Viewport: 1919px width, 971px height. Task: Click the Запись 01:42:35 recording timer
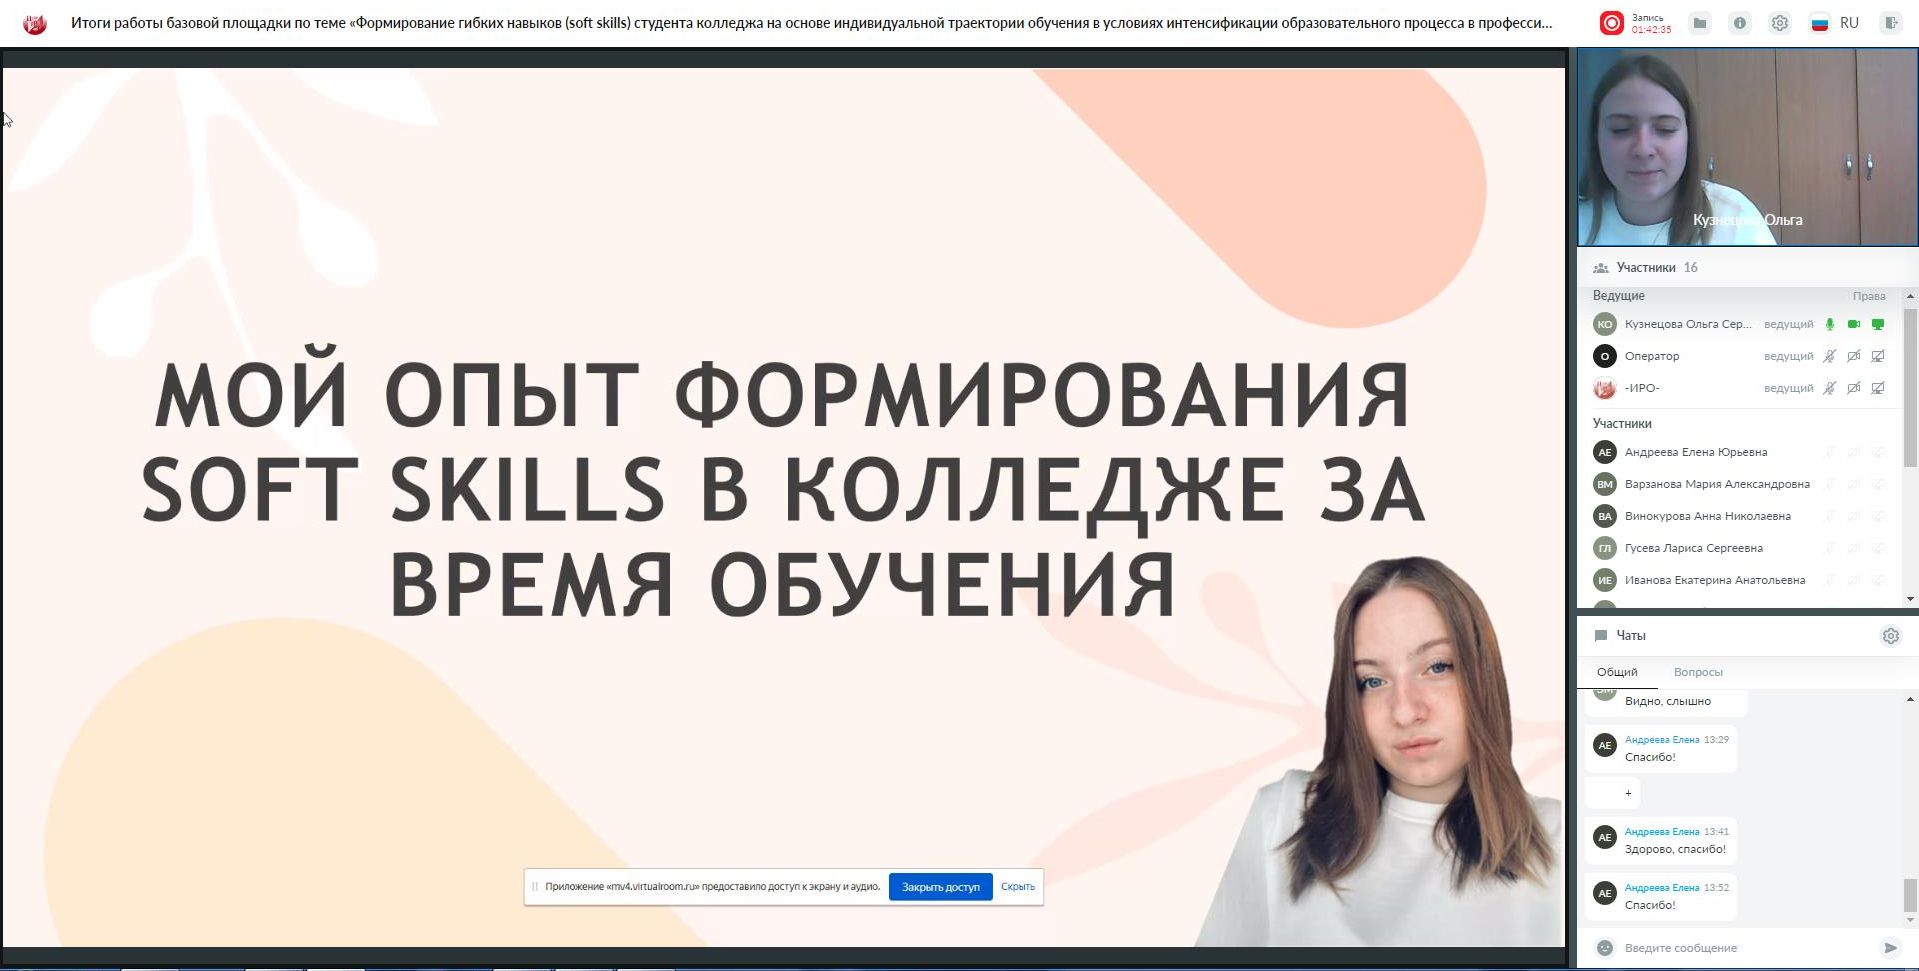[x=1651, y=24]
